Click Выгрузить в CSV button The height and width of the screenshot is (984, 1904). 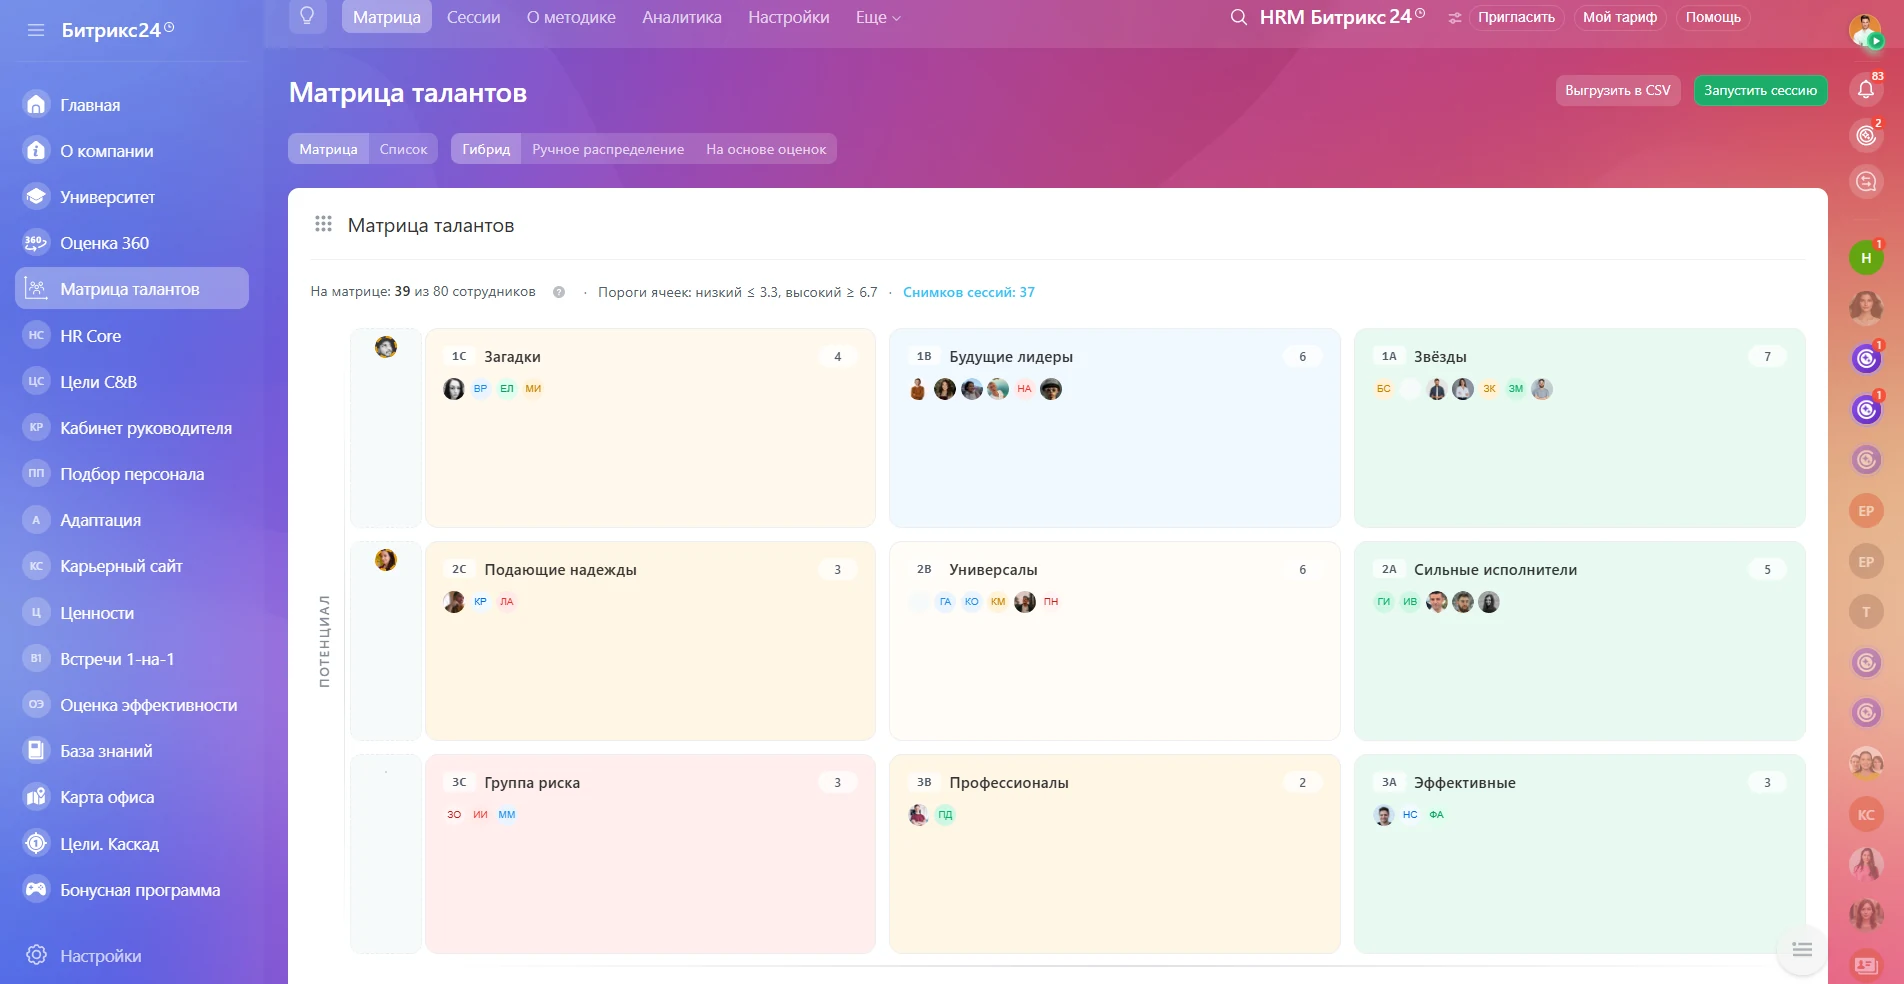click(1617, 90)
